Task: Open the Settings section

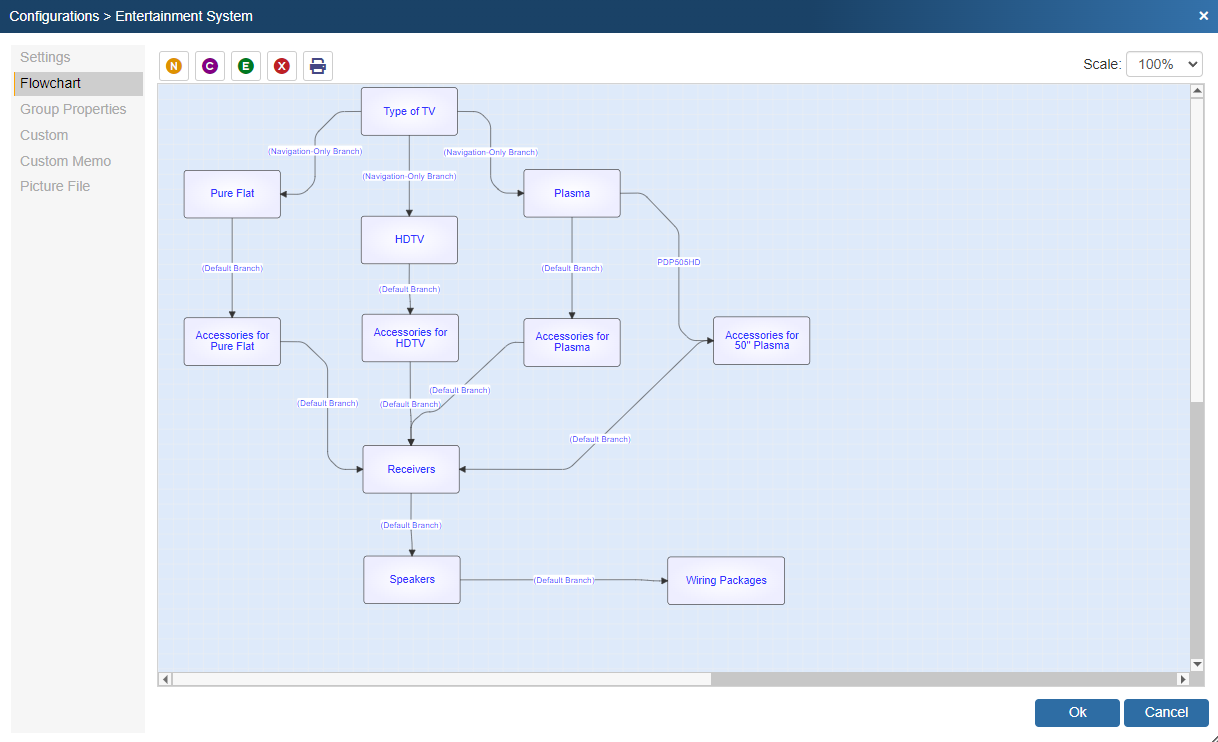Action: click(45, 57)
